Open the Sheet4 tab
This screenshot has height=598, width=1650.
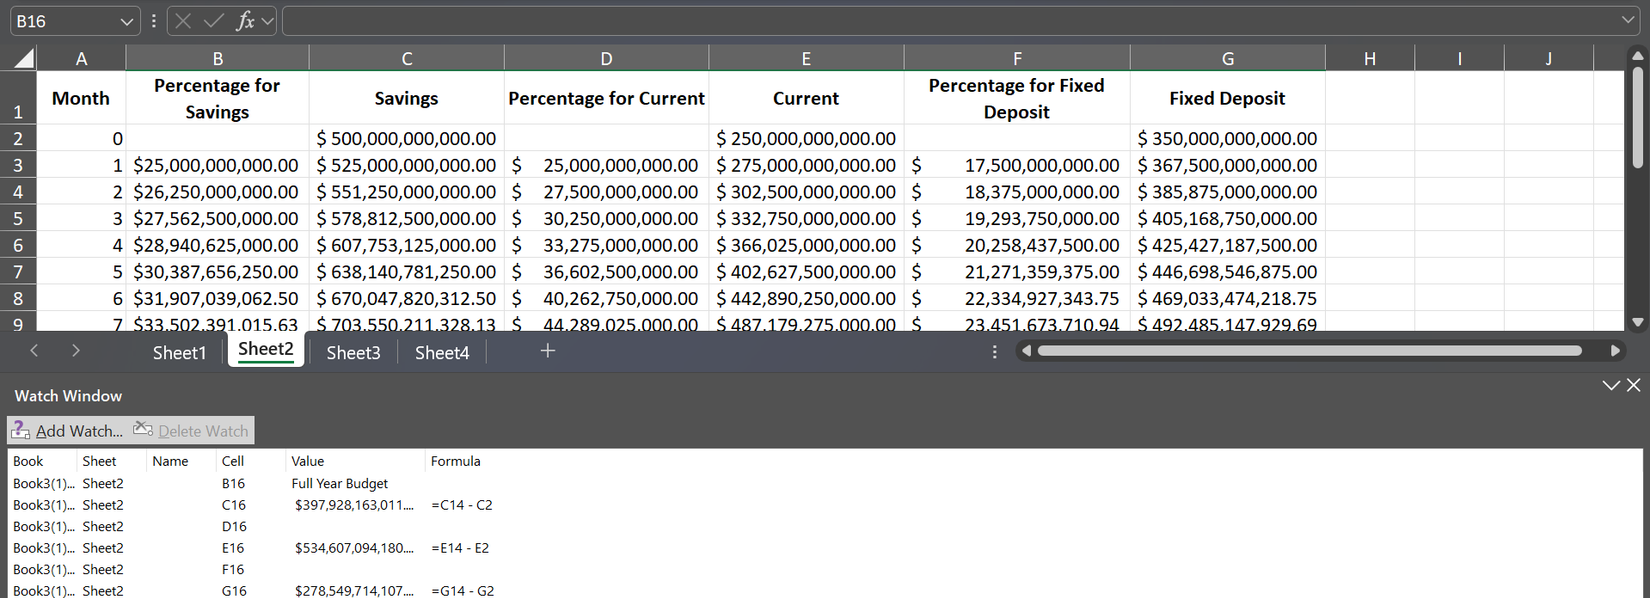coord(441,352)
